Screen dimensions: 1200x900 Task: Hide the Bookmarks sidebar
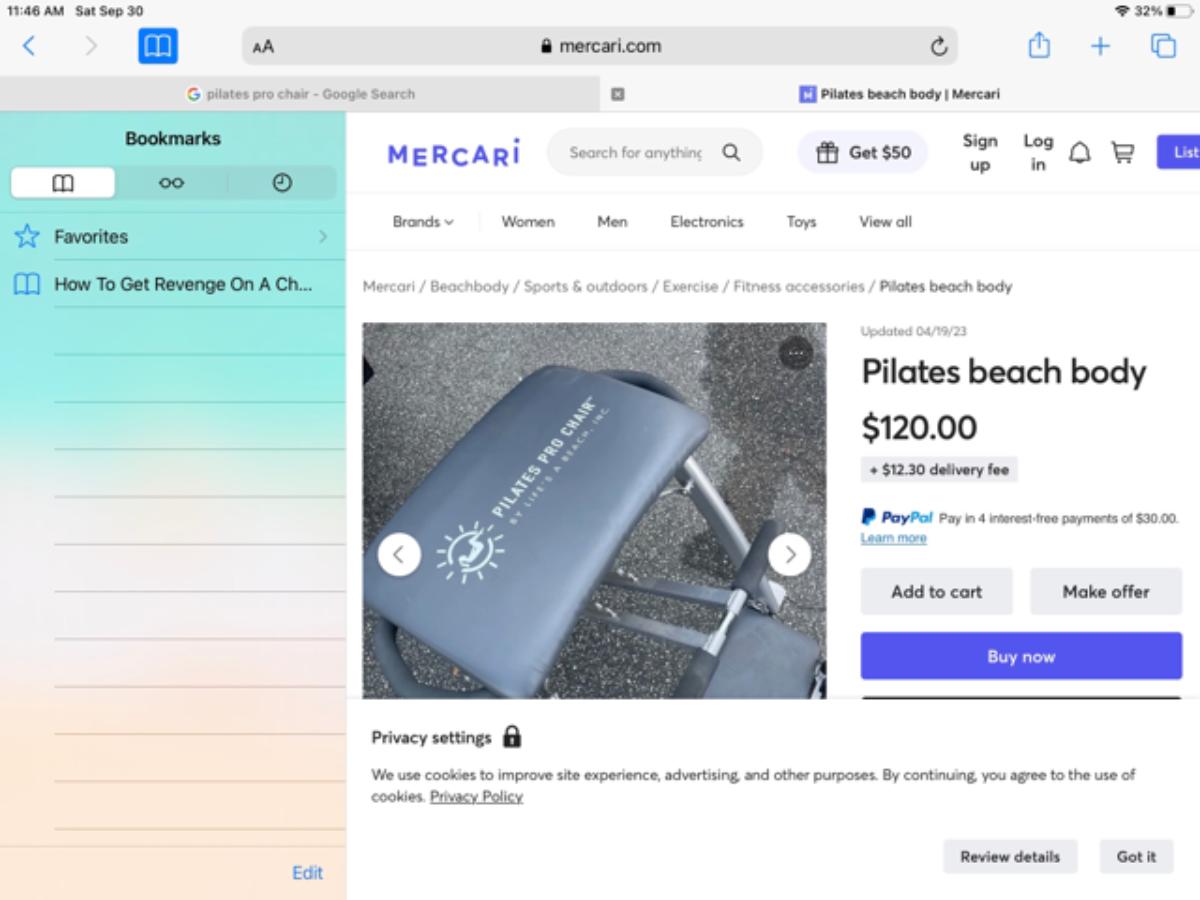tap(158, 46)
